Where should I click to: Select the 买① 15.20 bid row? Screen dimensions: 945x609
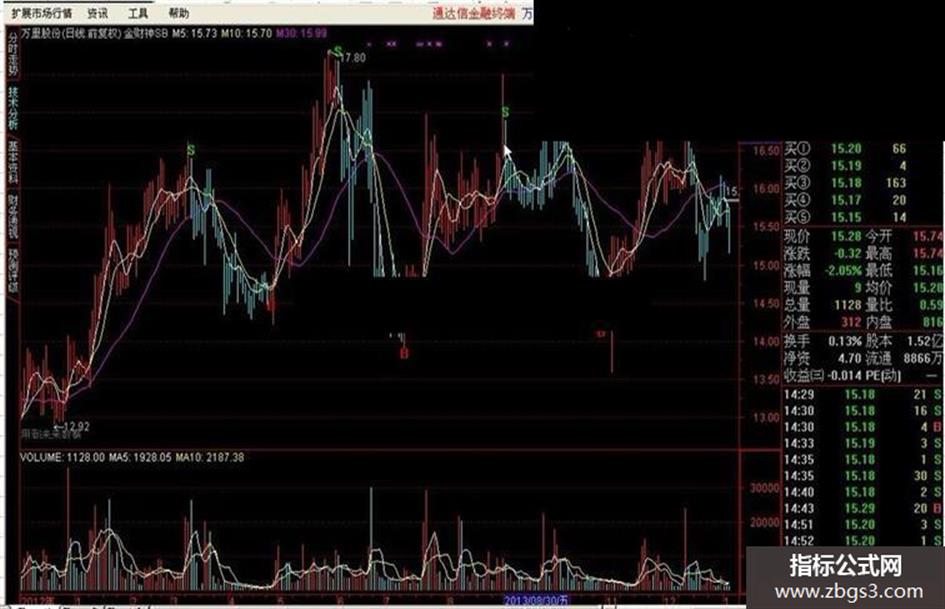[x=846, y=148]
